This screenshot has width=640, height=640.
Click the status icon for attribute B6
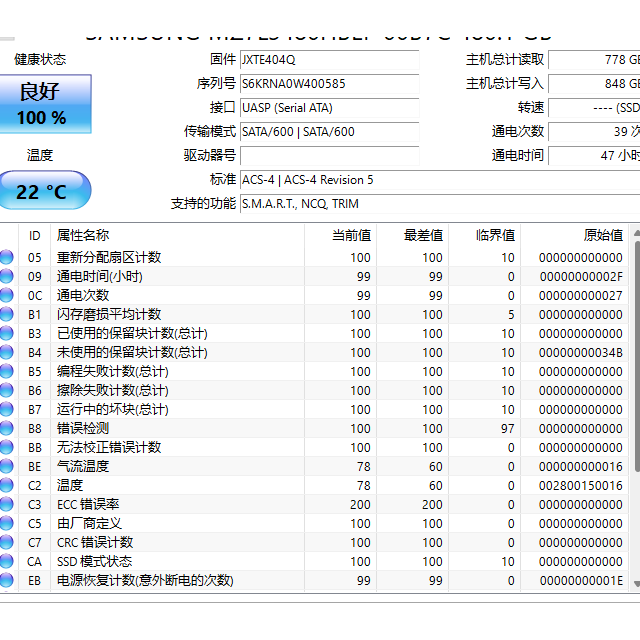7,390
